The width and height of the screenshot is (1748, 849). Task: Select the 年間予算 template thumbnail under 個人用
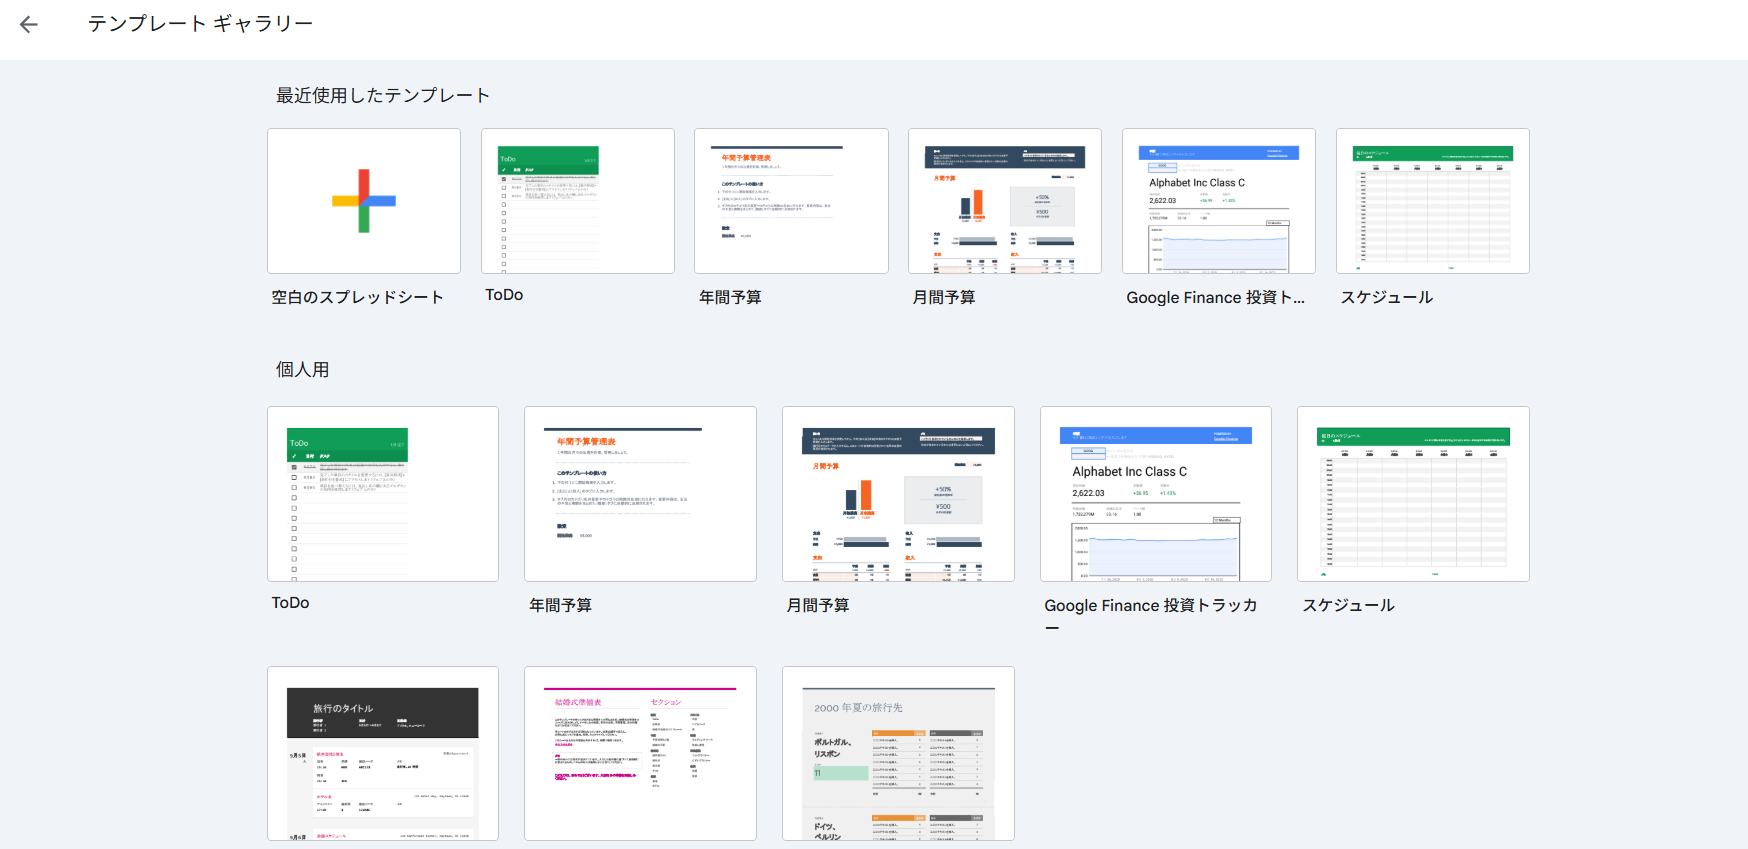point(640,494)
